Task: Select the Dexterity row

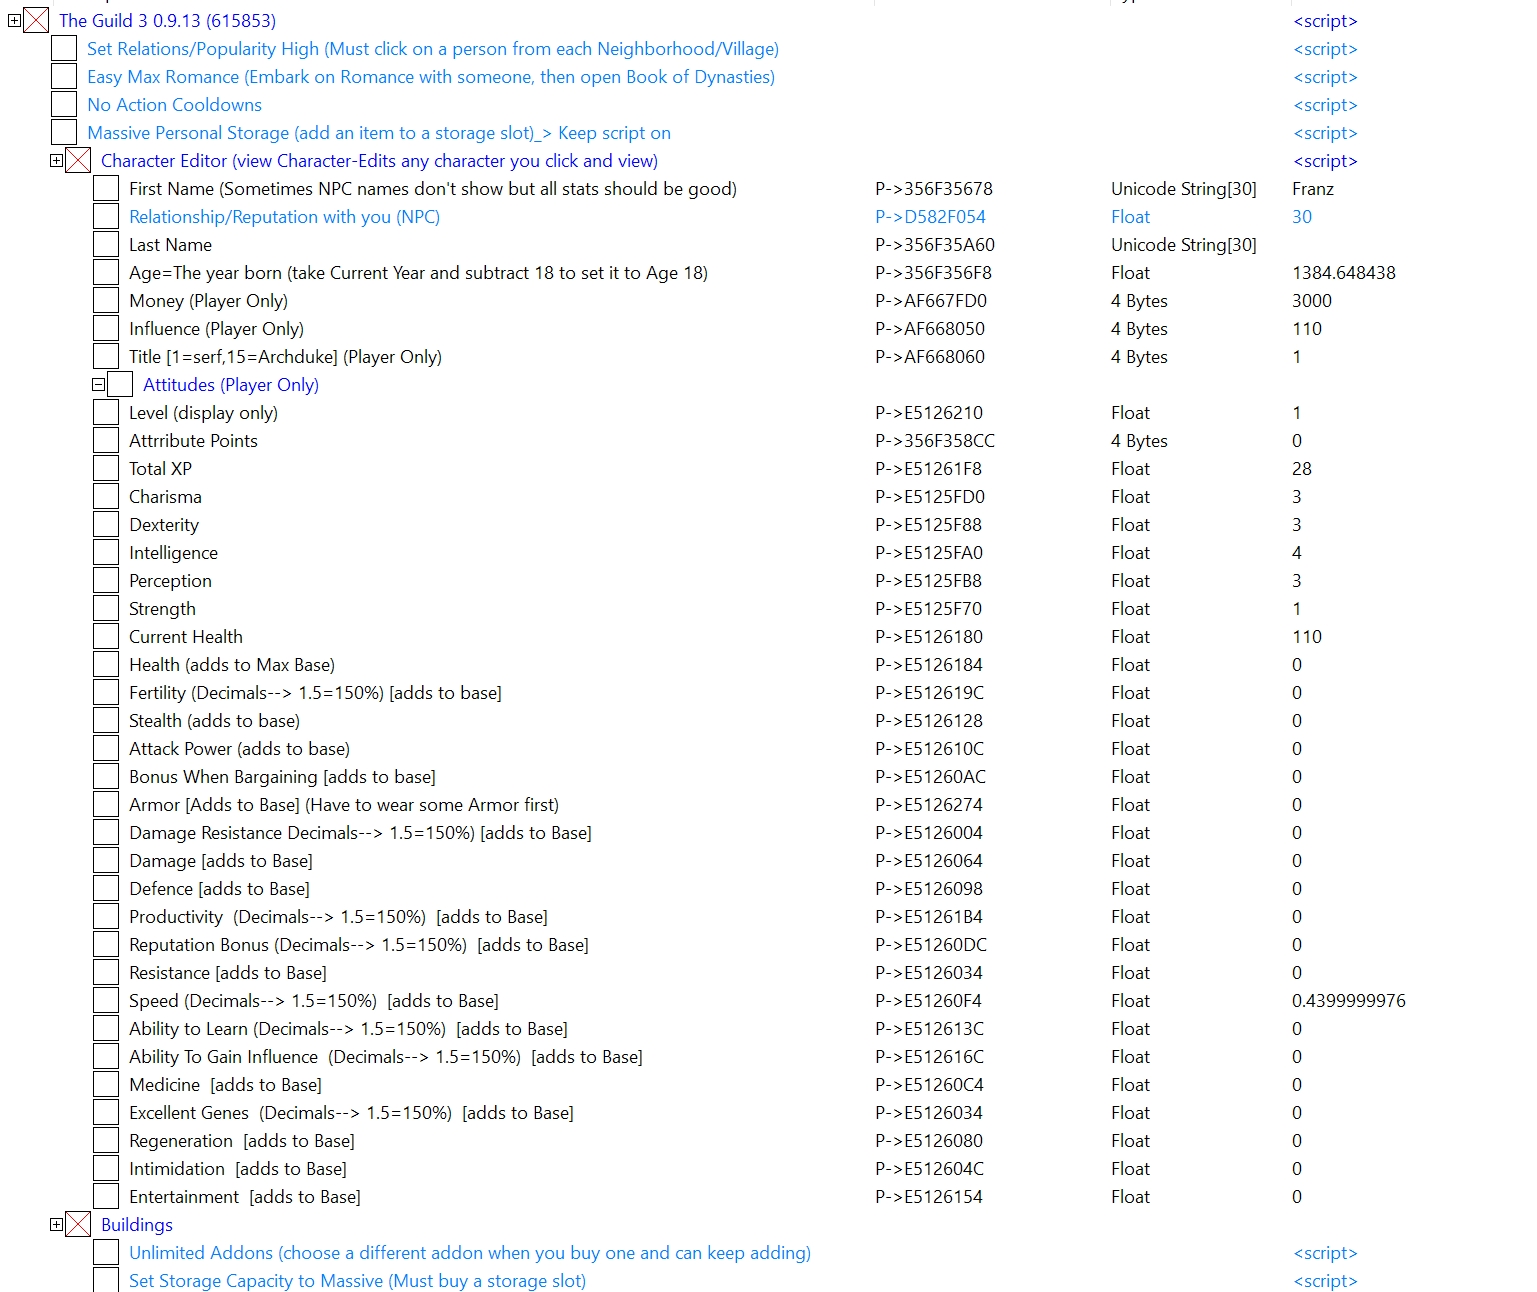Action: (x=164, y=524)
